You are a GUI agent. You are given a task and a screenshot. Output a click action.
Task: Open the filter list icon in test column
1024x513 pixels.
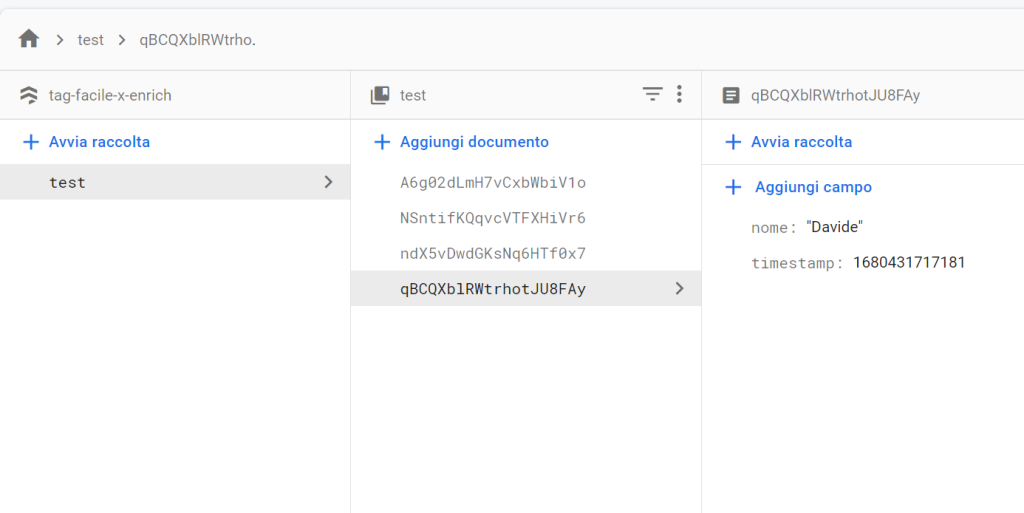pos(652,95)
